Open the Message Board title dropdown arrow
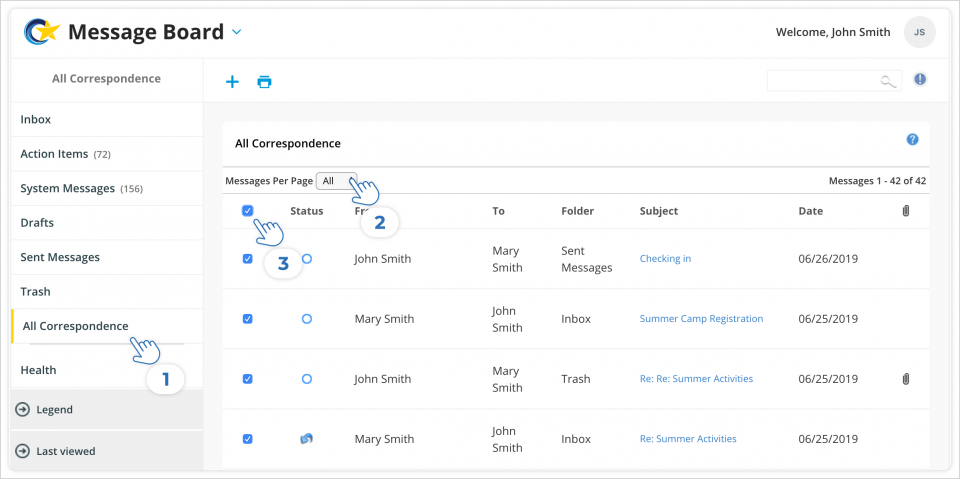Screen dimensions: 960x479 coord(237,32)
